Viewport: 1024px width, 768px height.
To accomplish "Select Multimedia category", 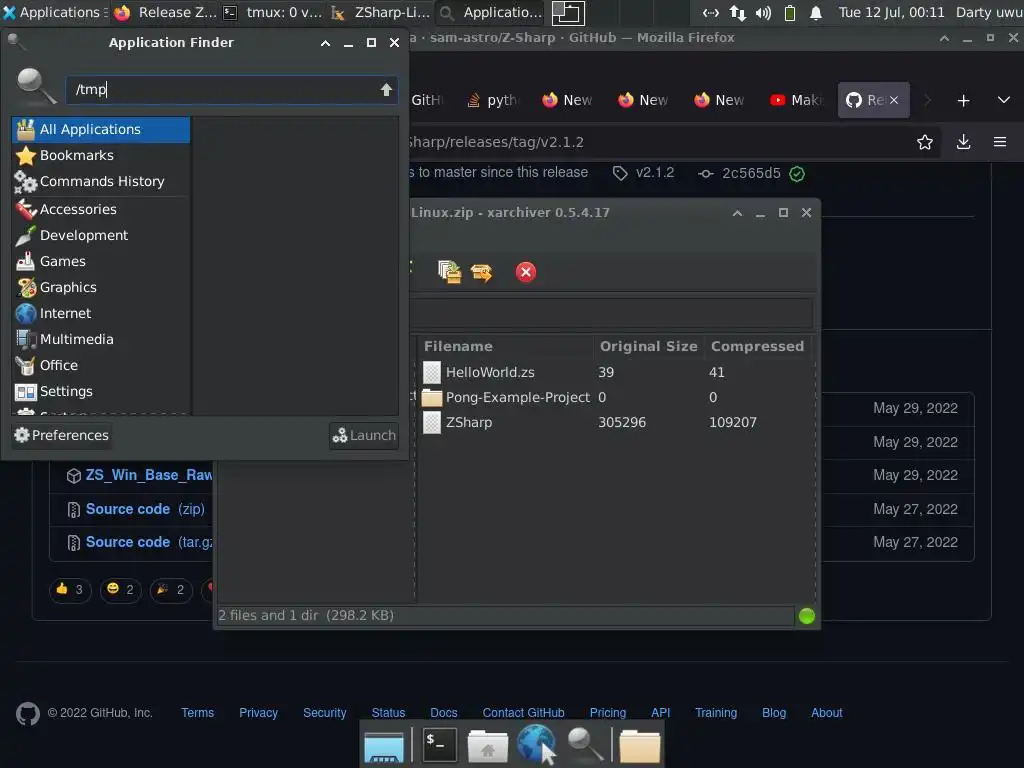I will (x=101, y=340).
